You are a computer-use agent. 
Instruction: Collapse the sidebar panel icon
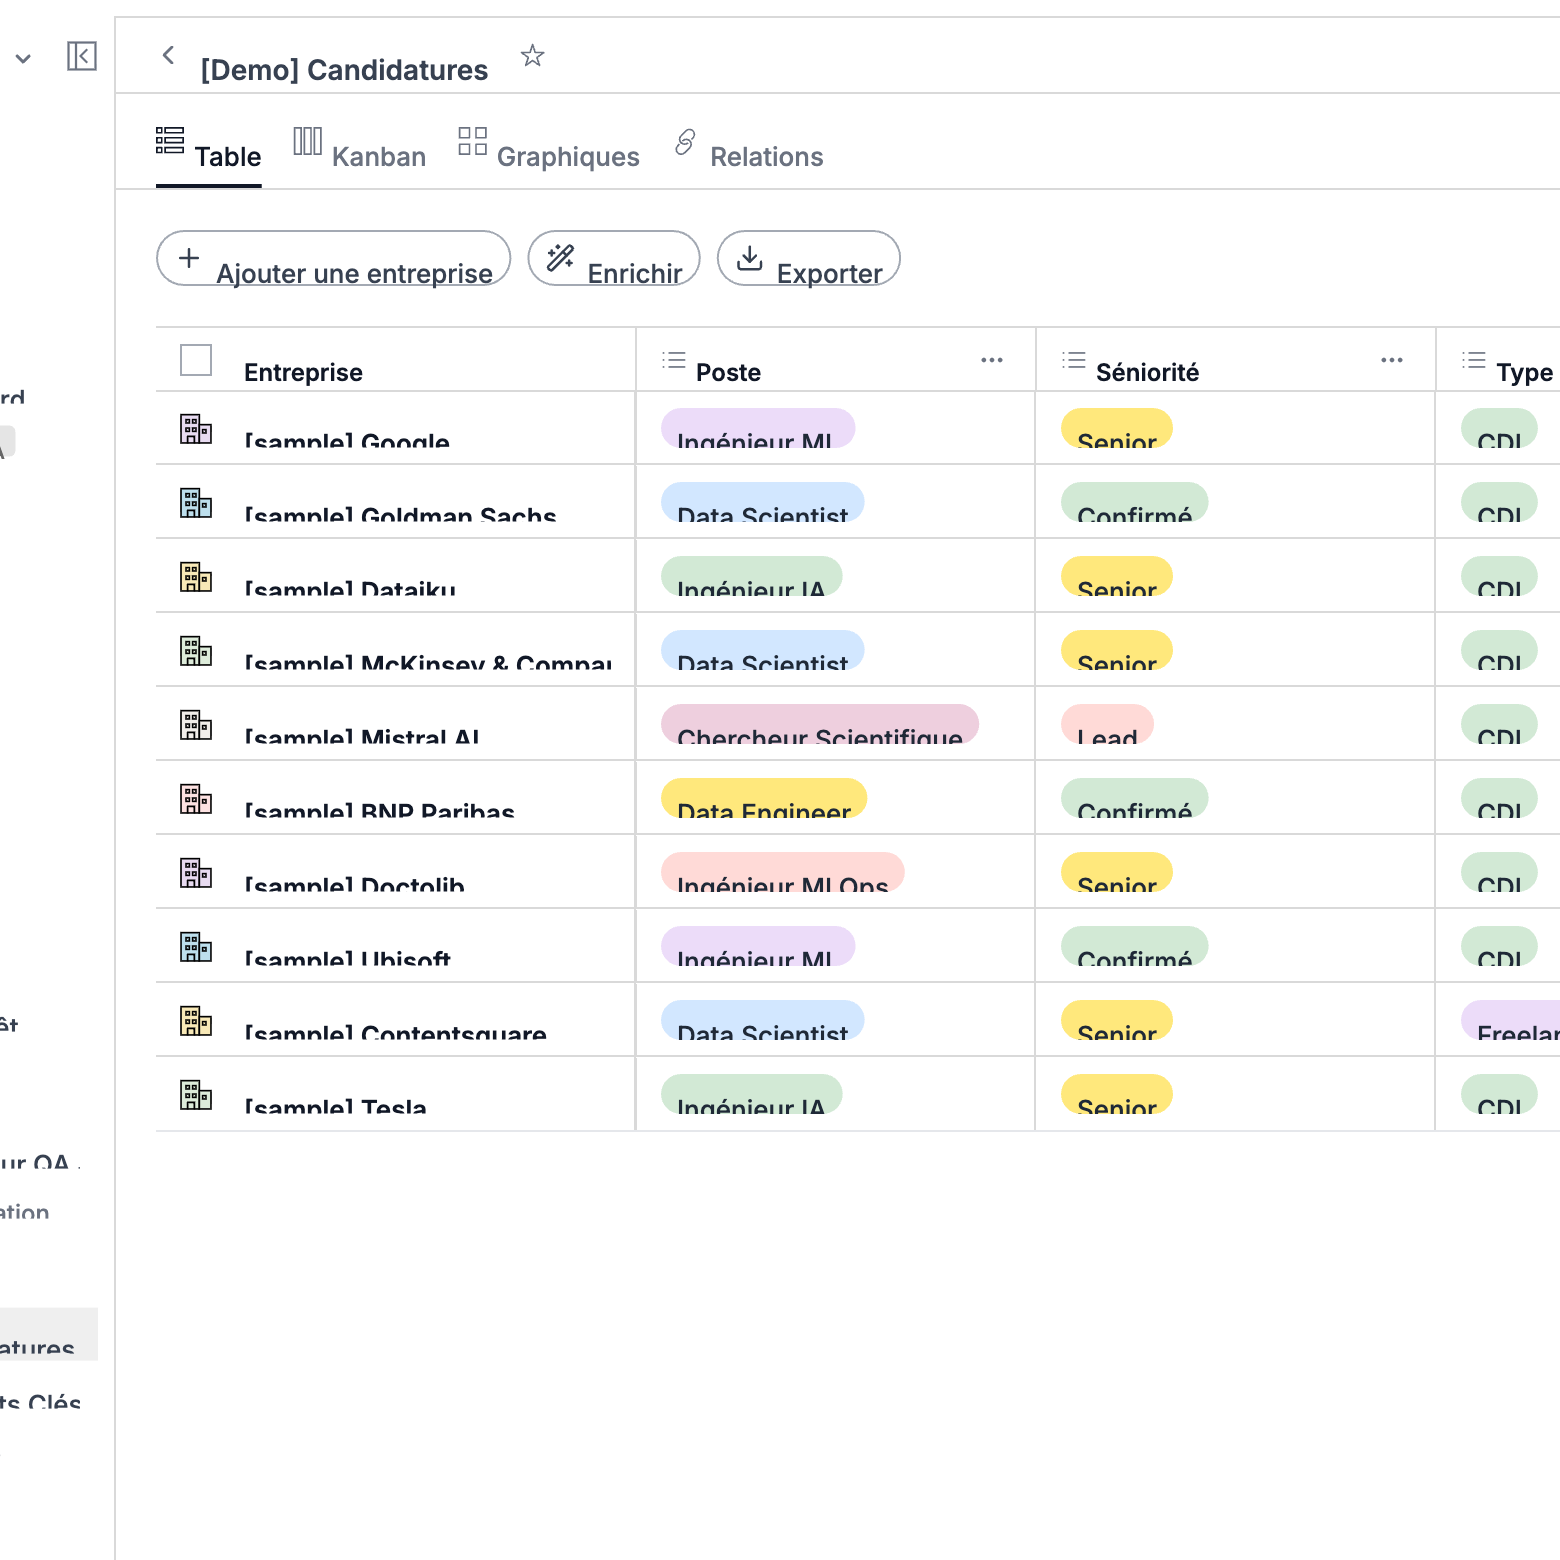pos(82,56)
